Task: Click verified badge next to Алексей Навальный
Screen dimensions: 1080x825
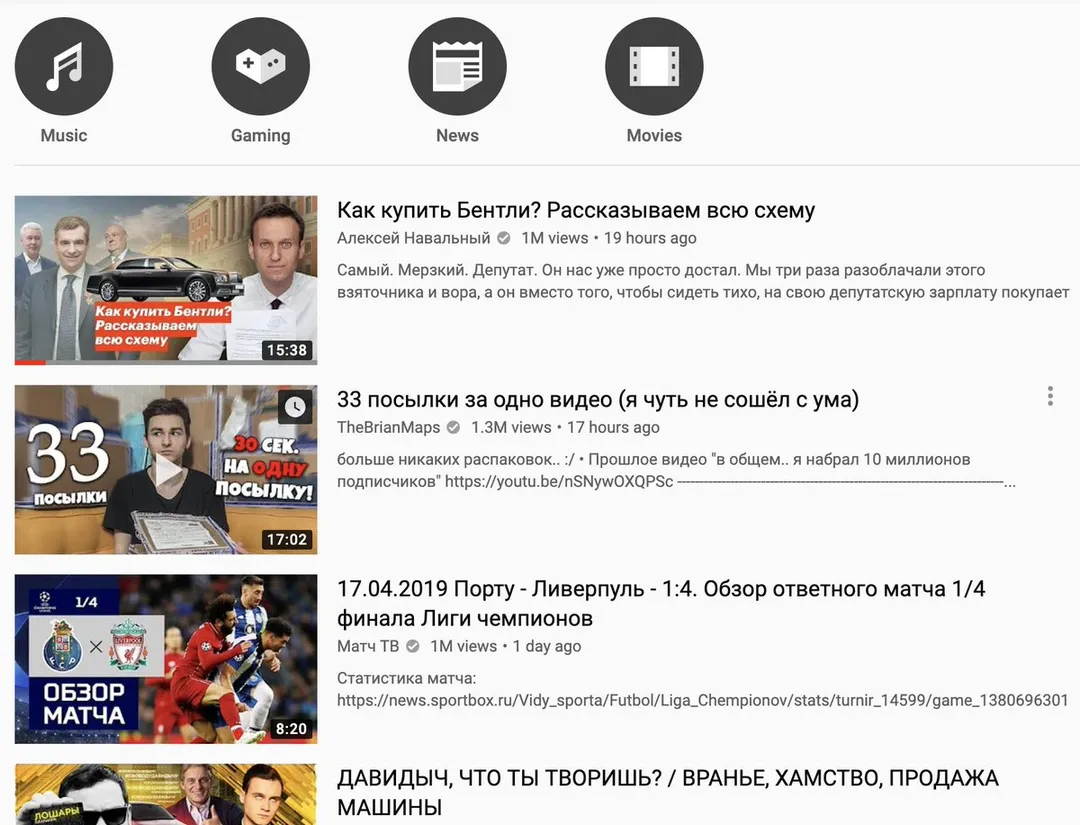Action: pos(503,238)
